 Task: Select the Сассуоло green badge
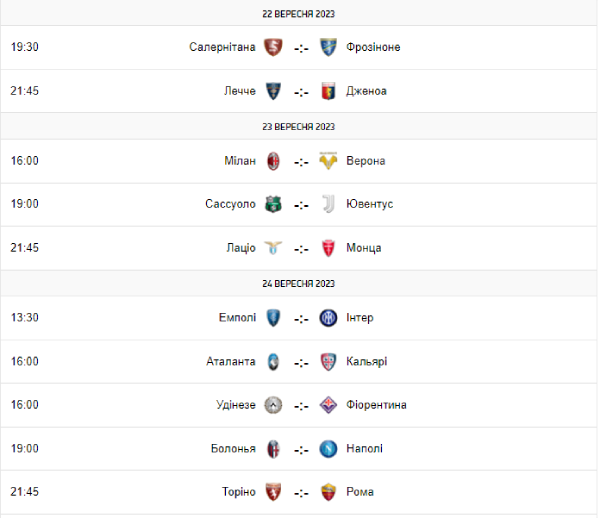(x=273, y=204)
